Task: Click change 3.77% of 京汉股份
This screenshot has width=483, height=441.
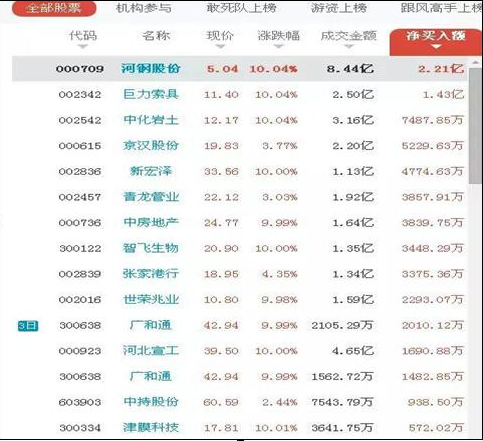Action: pyautogui.click(x=279, y=146)
